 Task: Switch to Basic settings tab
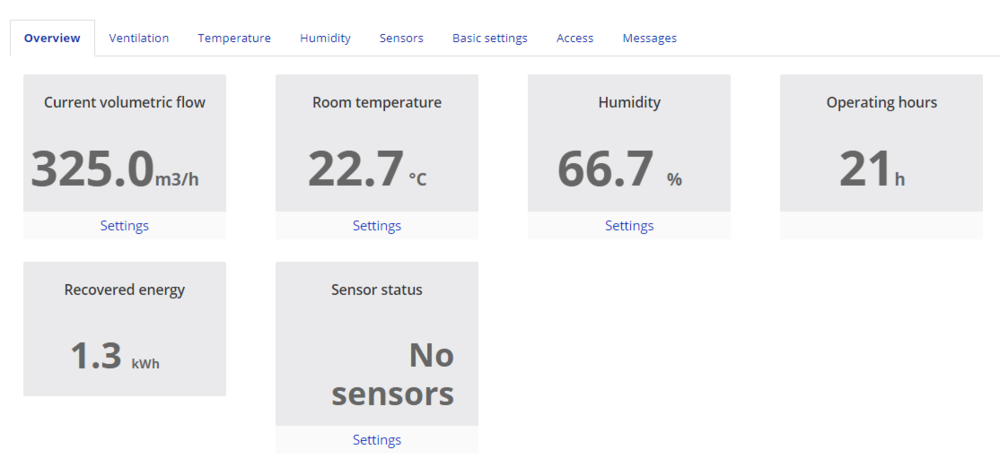490,38
